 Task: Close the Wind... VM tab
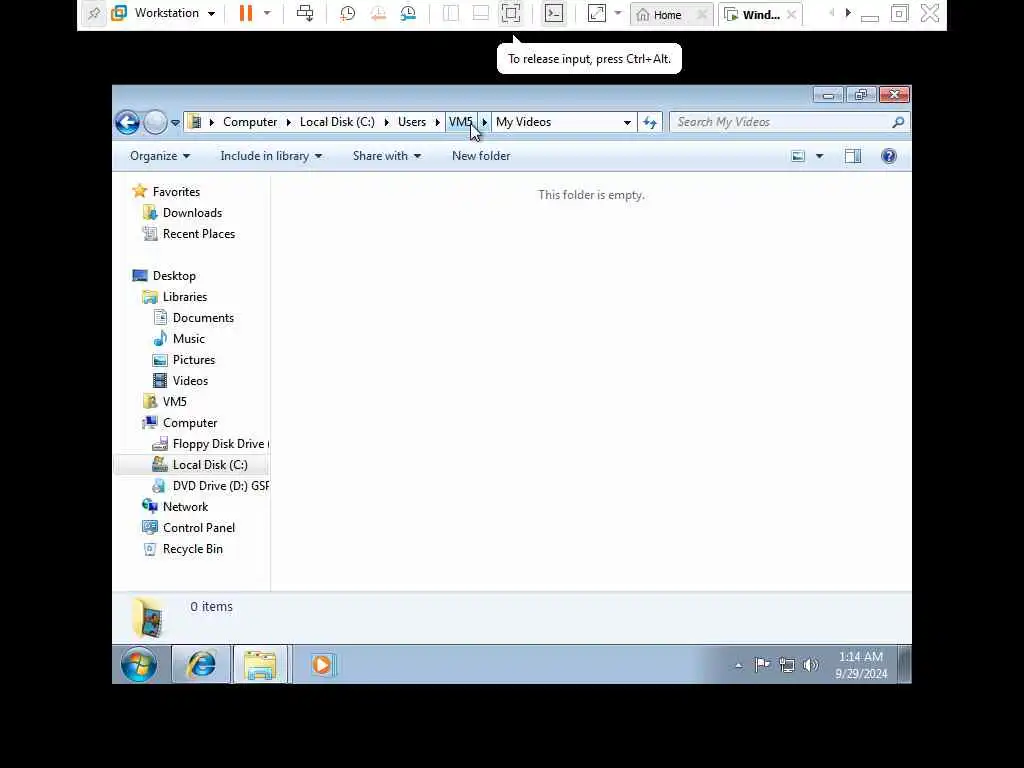point(792,14)
